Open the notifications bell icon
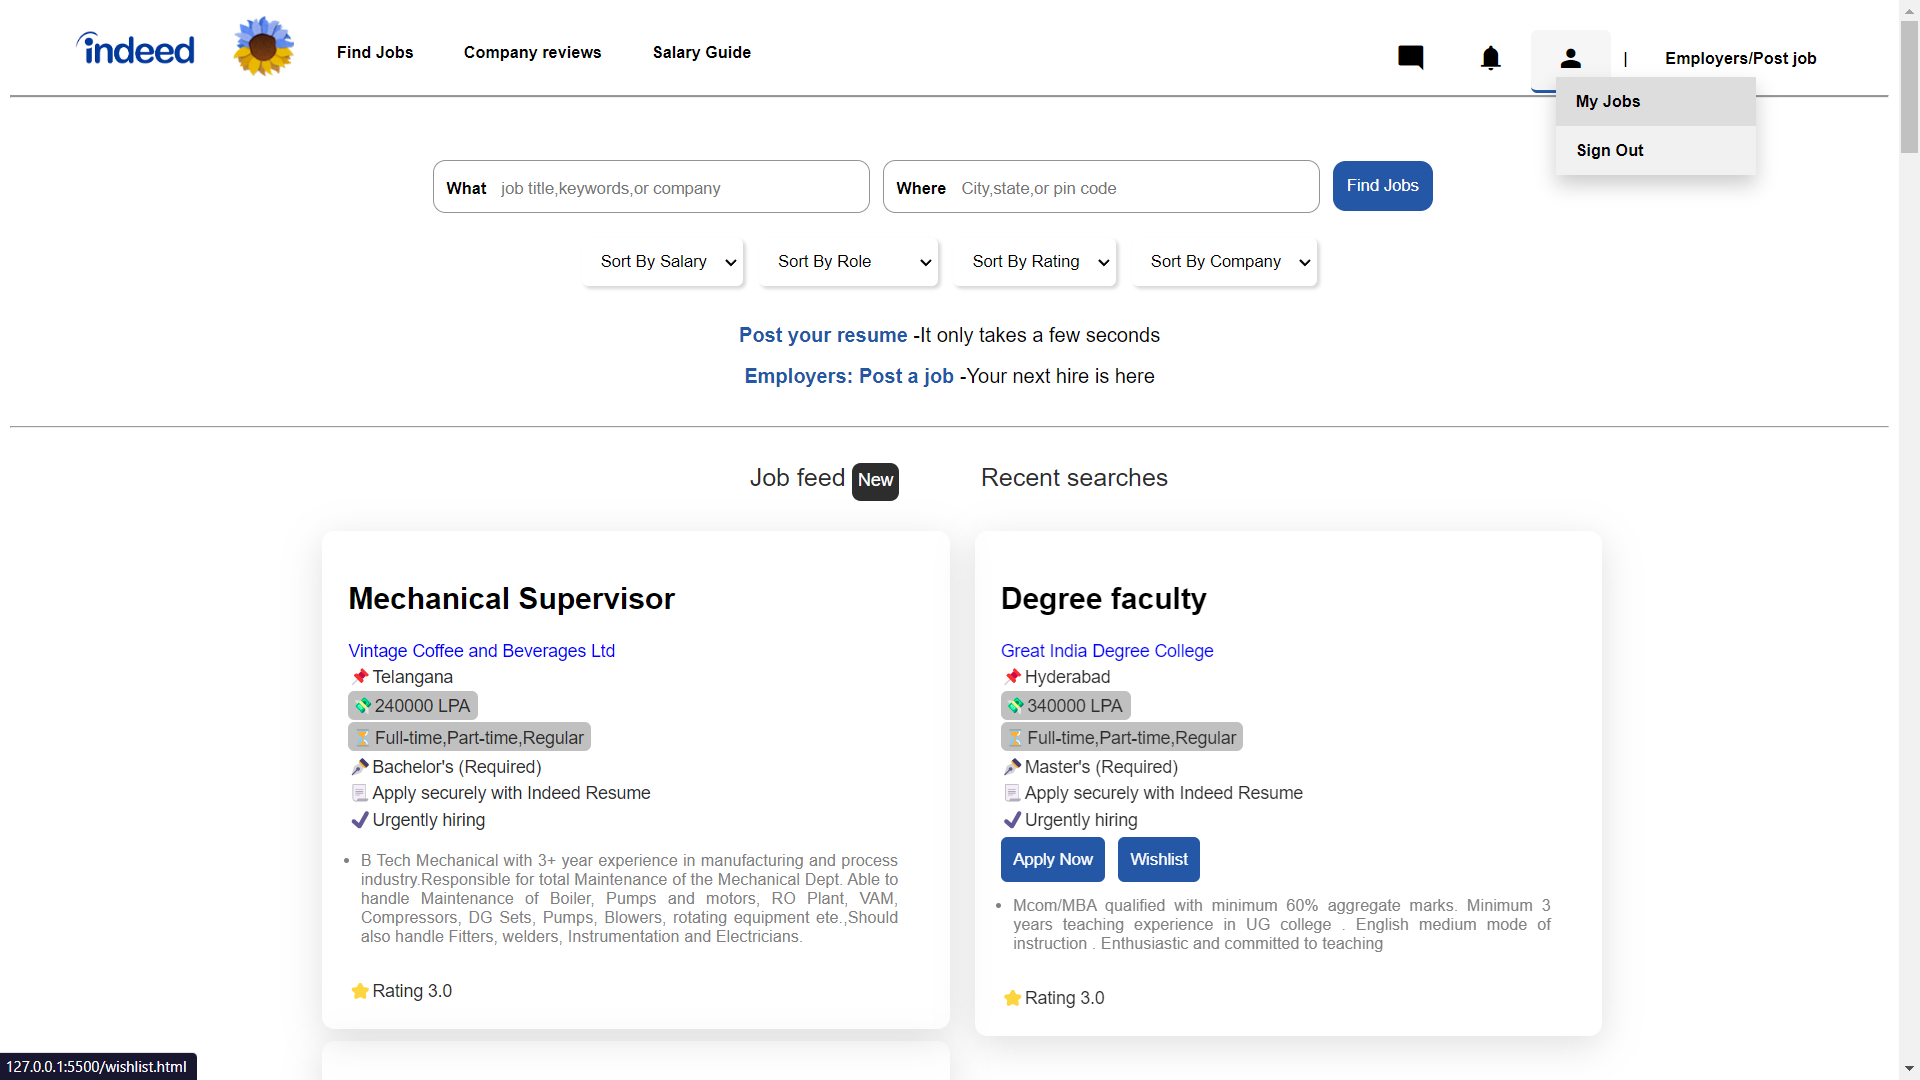The image size is (1920, 1080). [1490, 58]
